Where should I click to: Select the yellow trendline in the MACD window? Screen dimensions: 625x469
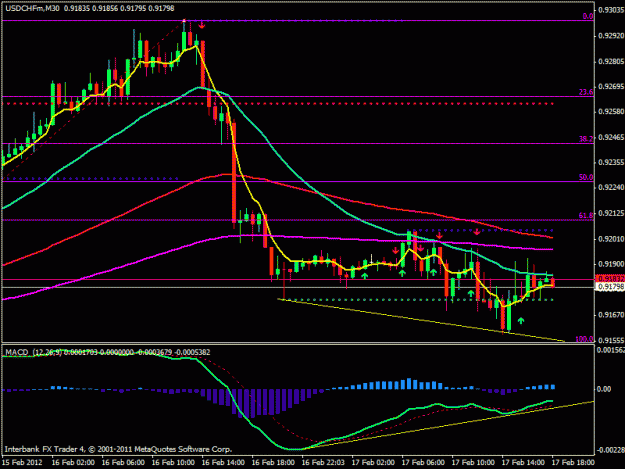(446, 426)
